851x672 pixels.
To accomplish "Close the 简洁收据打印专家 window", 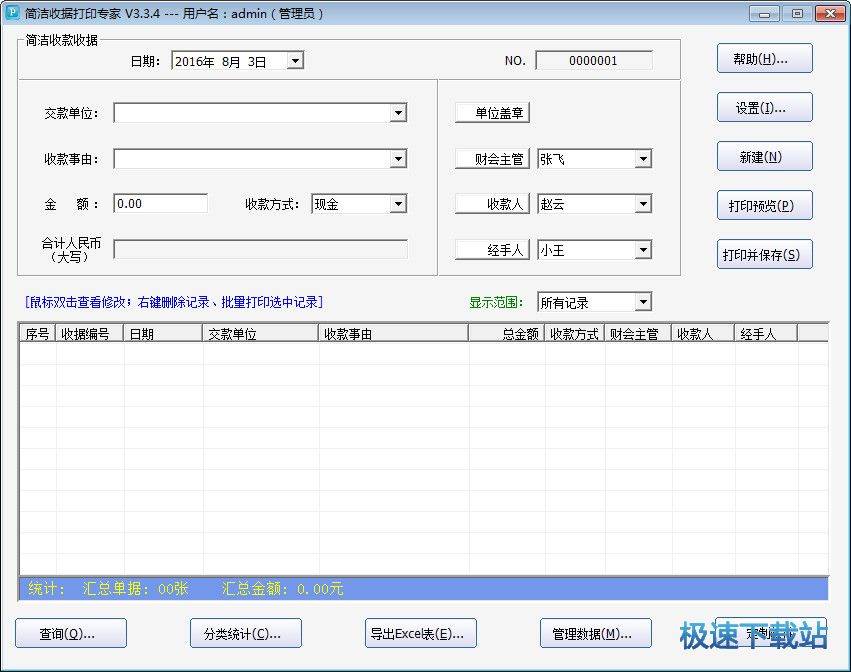I will 830,14.
